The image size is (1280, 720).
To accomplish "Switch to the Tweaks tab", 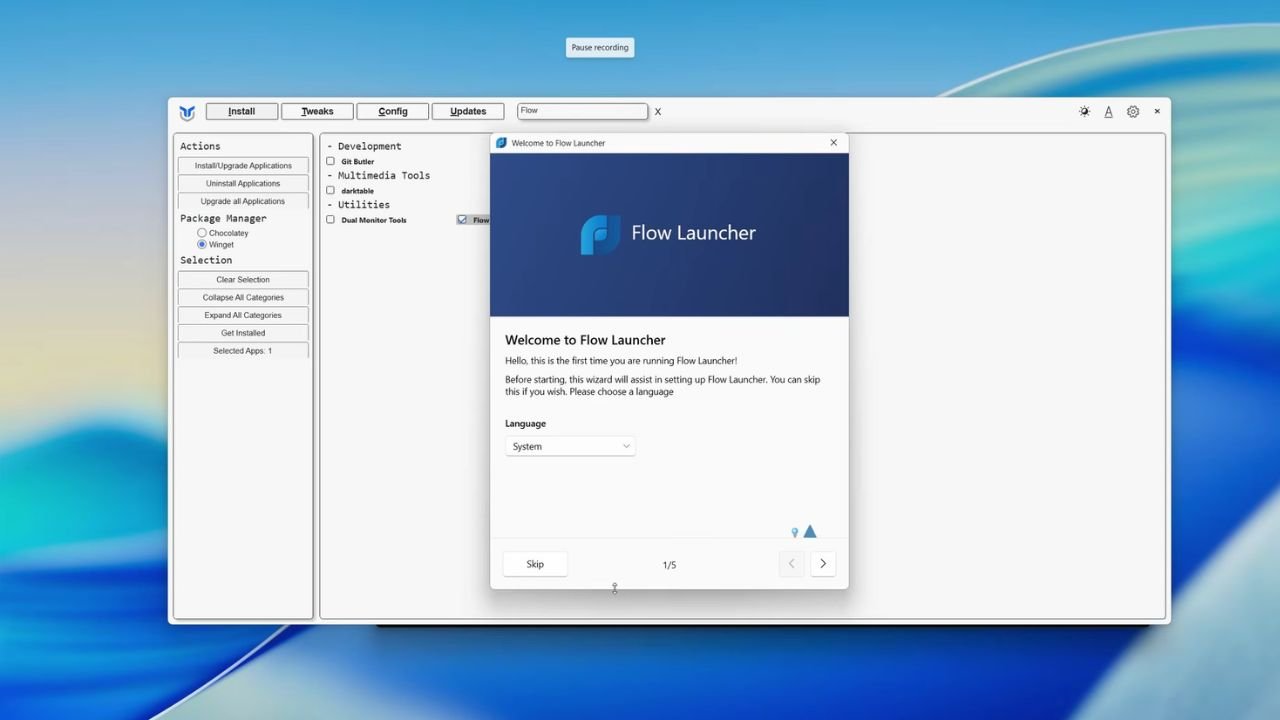I will click(317, 111).
